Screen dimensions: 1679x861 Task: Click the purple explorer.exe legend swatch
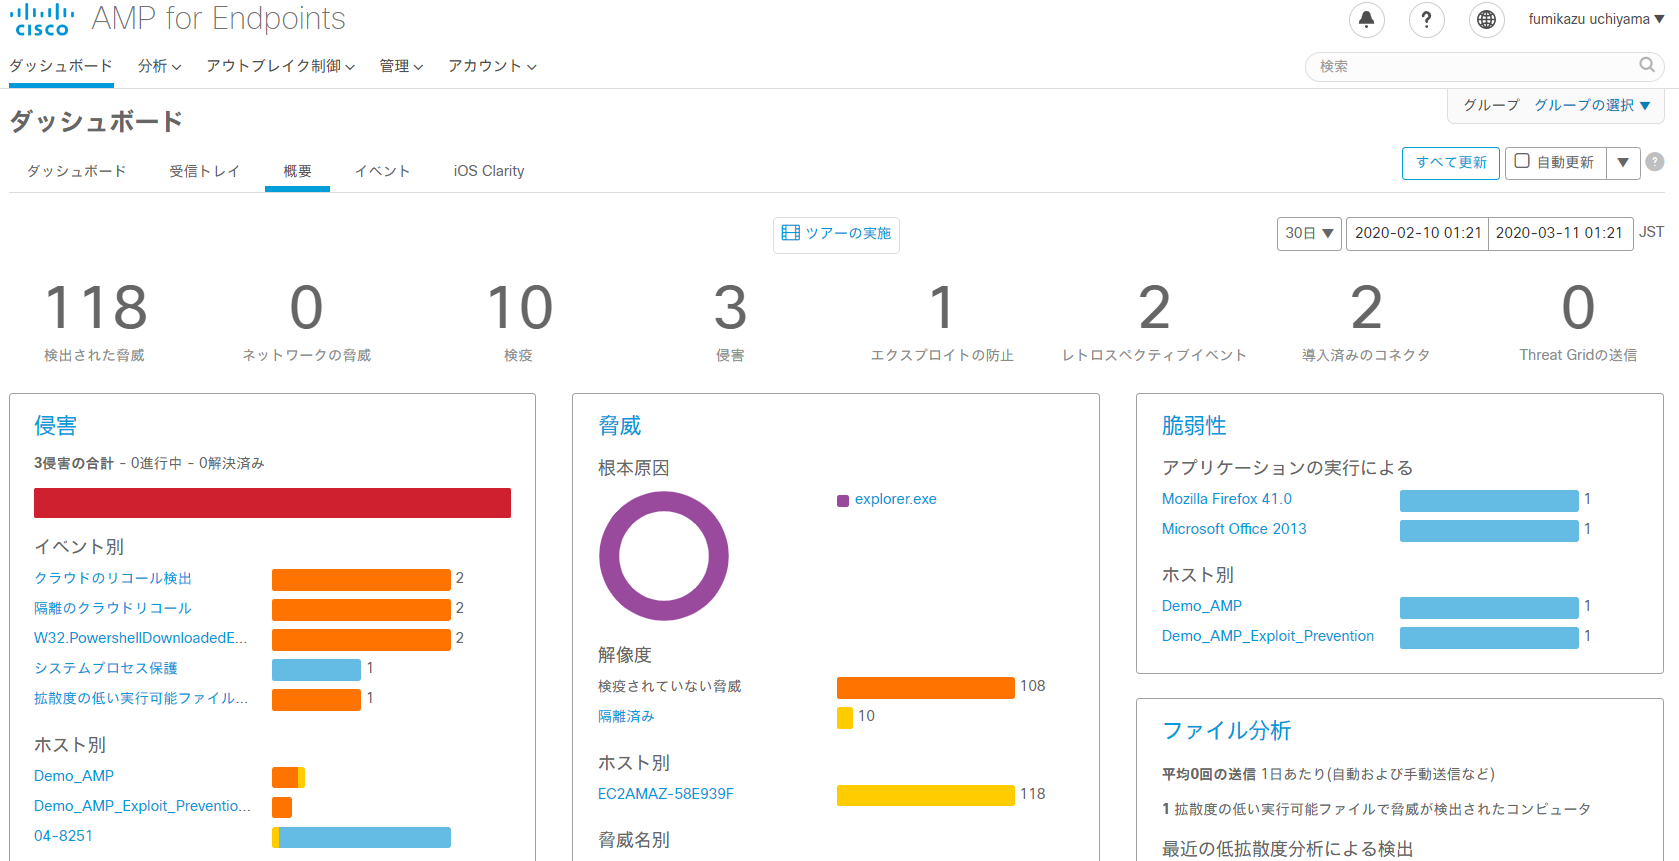(x=843, y=500)
